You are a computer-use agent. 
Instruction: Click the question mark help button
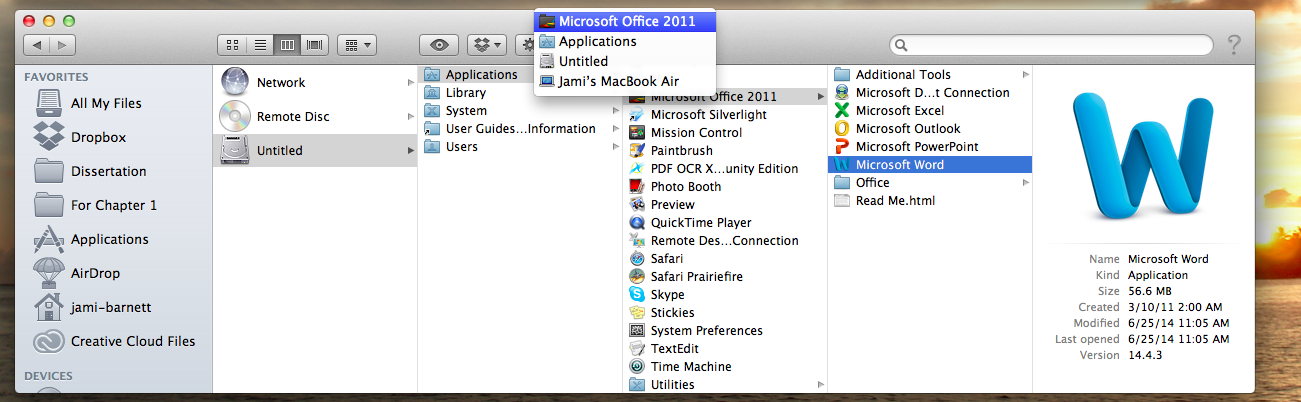[x=1235, y=45]
